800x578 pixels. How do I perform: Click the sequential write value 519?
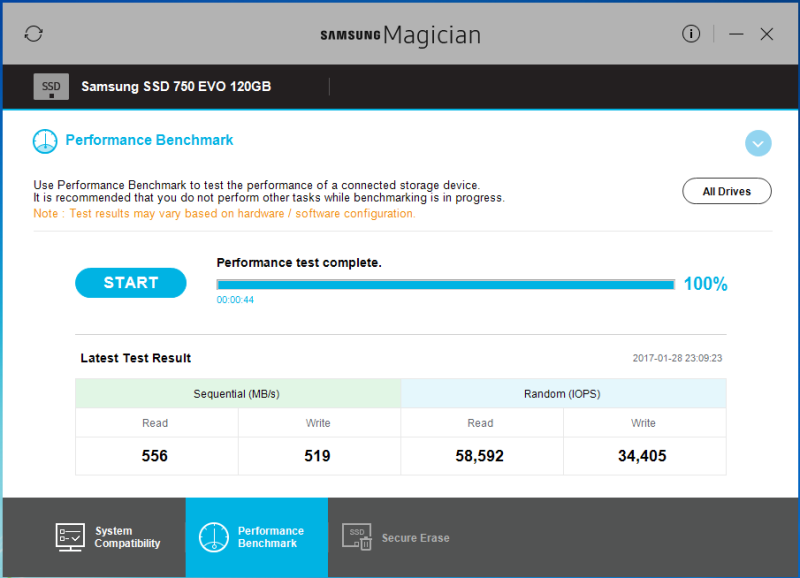point(317,456)
